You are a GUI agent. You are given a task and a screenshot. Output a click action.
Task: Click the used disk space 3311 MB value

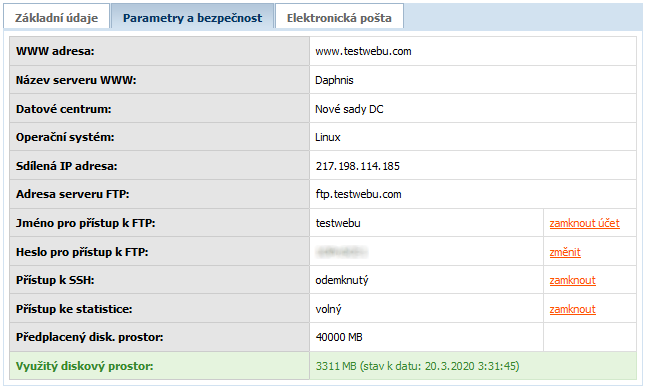click(x=417, y=366)
